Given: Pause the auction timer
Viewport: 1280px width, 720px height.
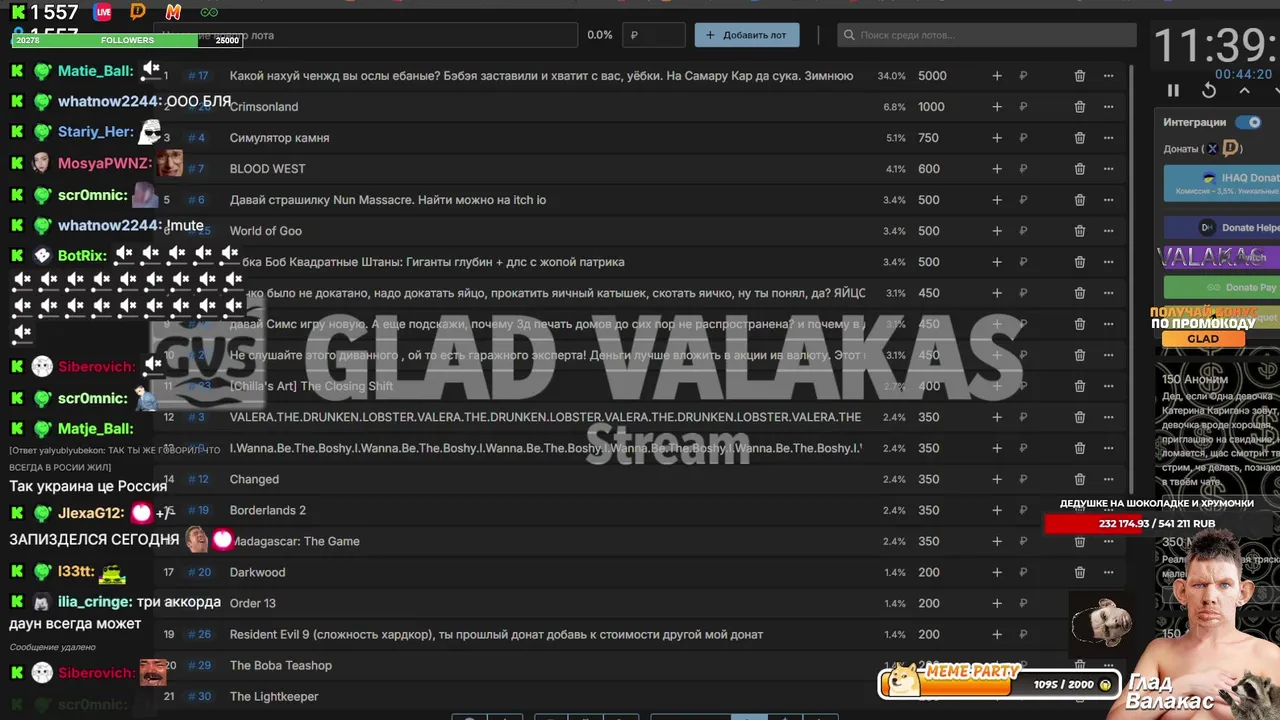Looking at the screenshot, I should [1173, 90].
